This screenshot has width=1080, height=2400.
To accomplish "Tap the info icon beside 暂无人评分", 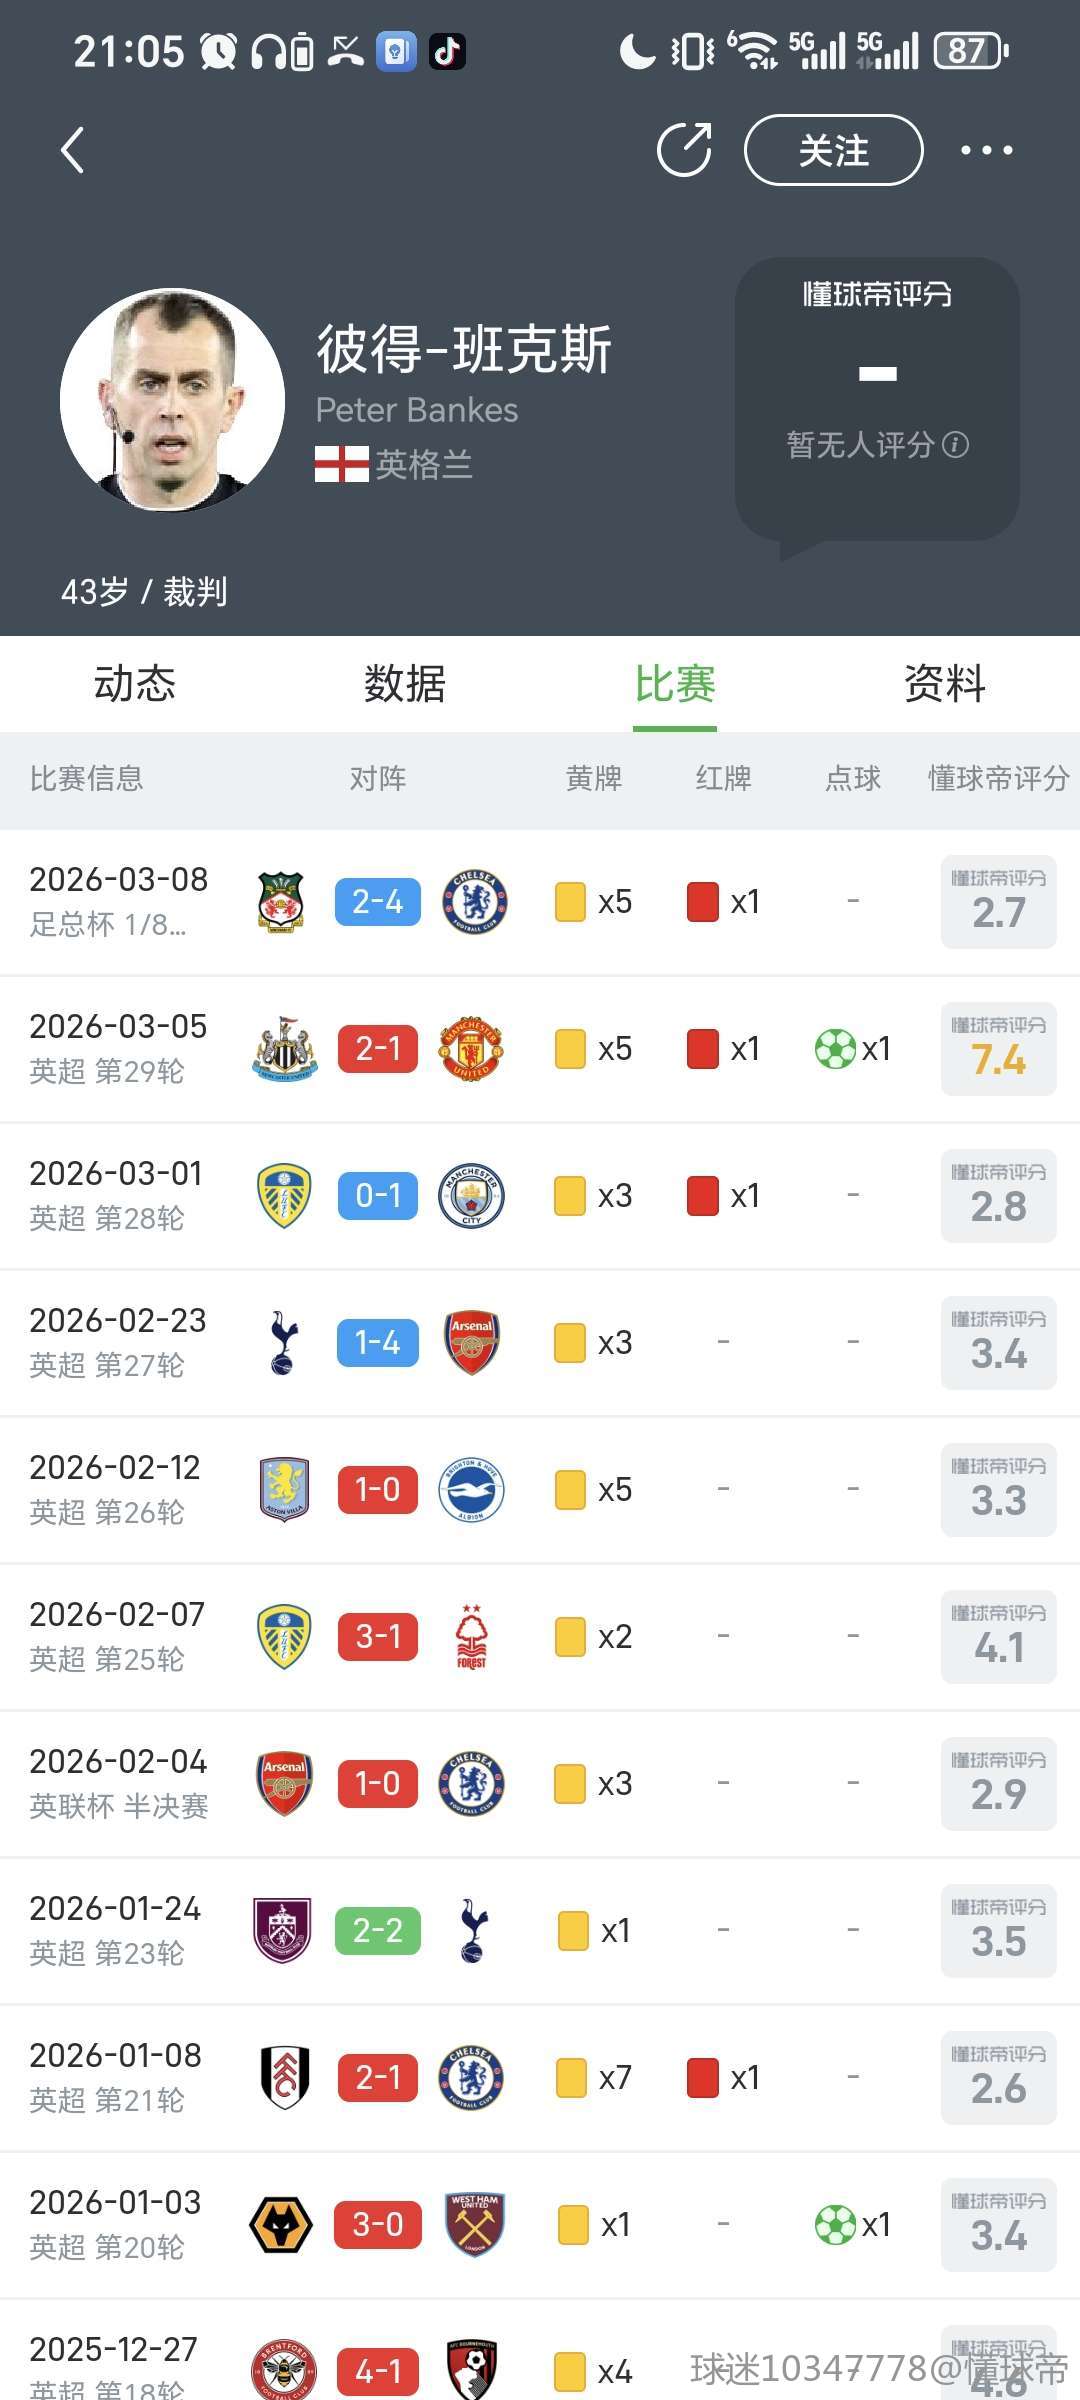I will click(956, 445).
